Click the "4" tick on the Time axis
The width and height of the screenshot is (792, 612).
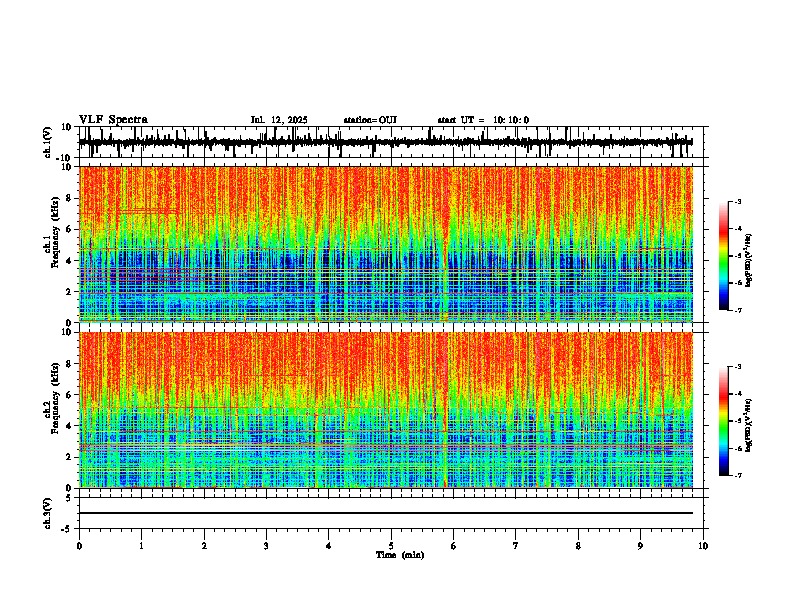pyautogui.click(x=329, y=546)
